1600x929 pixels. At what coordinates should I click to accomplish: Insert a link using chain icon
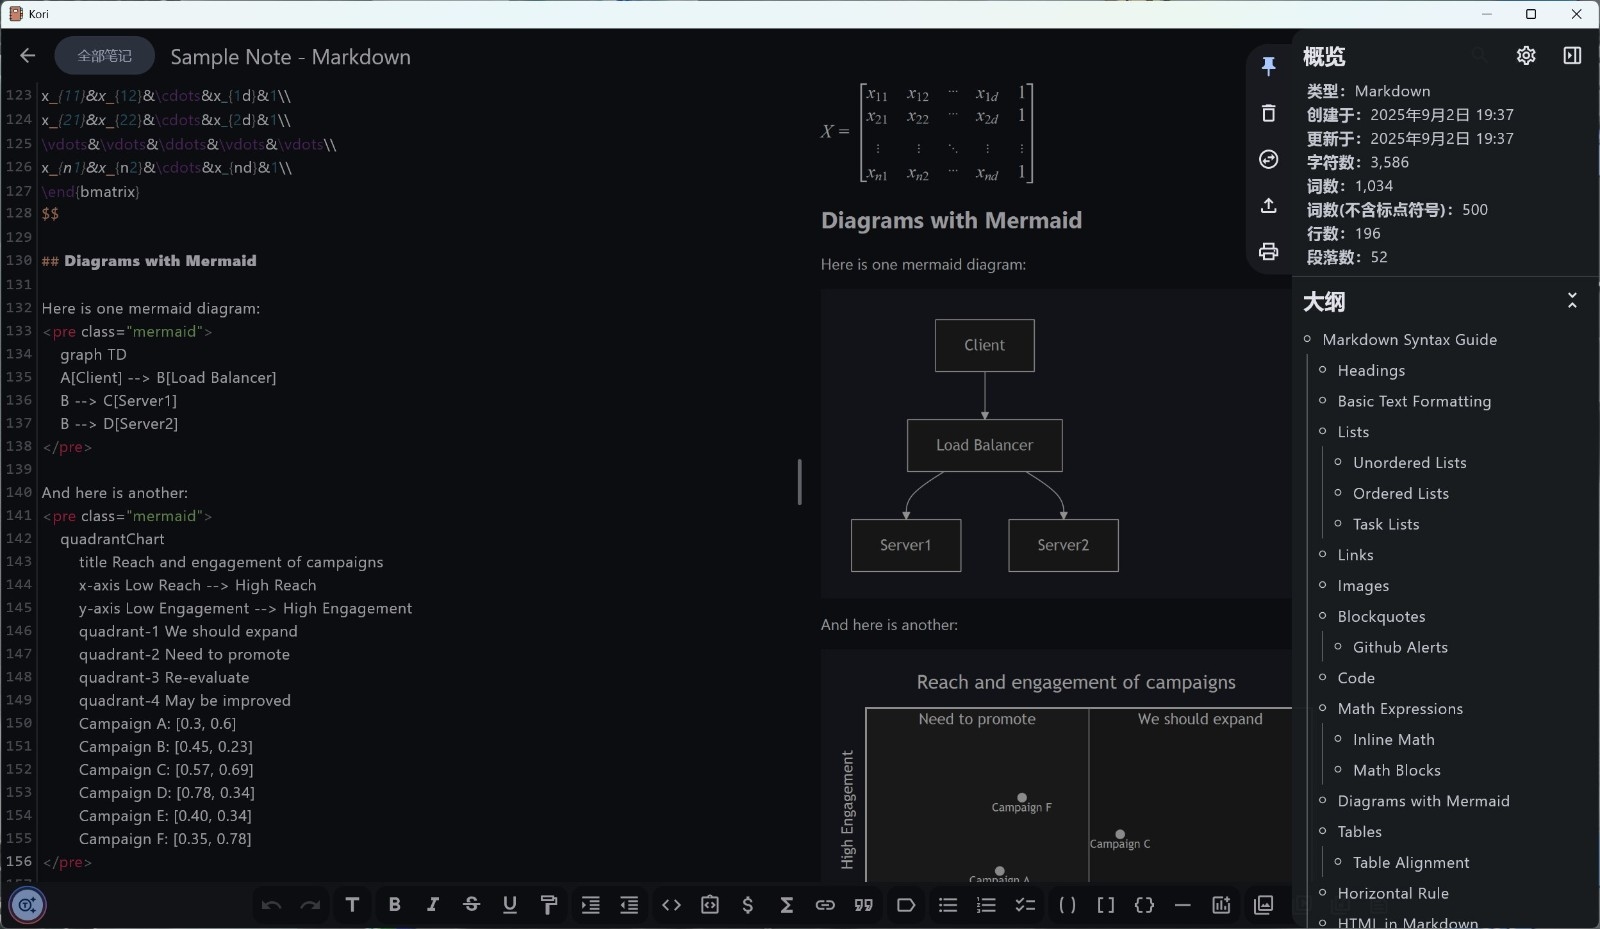(x=825, y=905)
